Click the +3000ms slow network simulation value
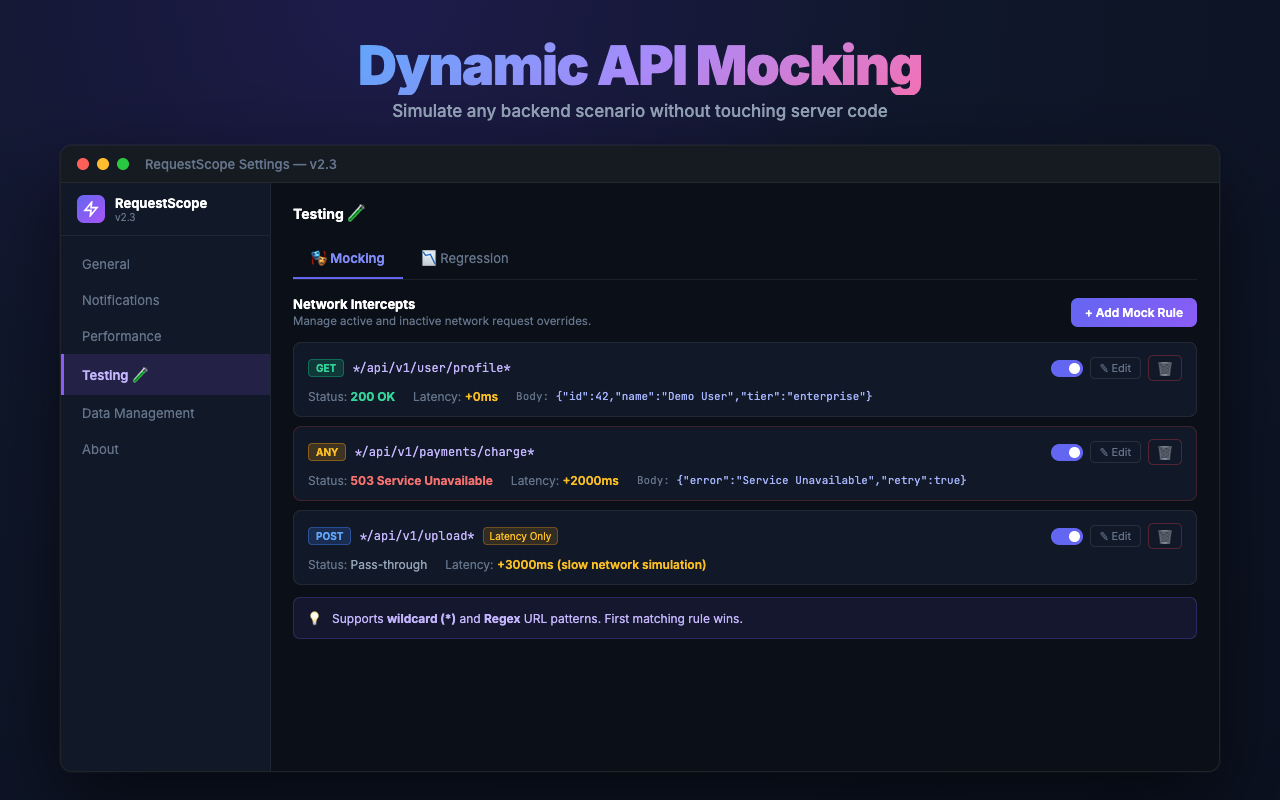 601,564
